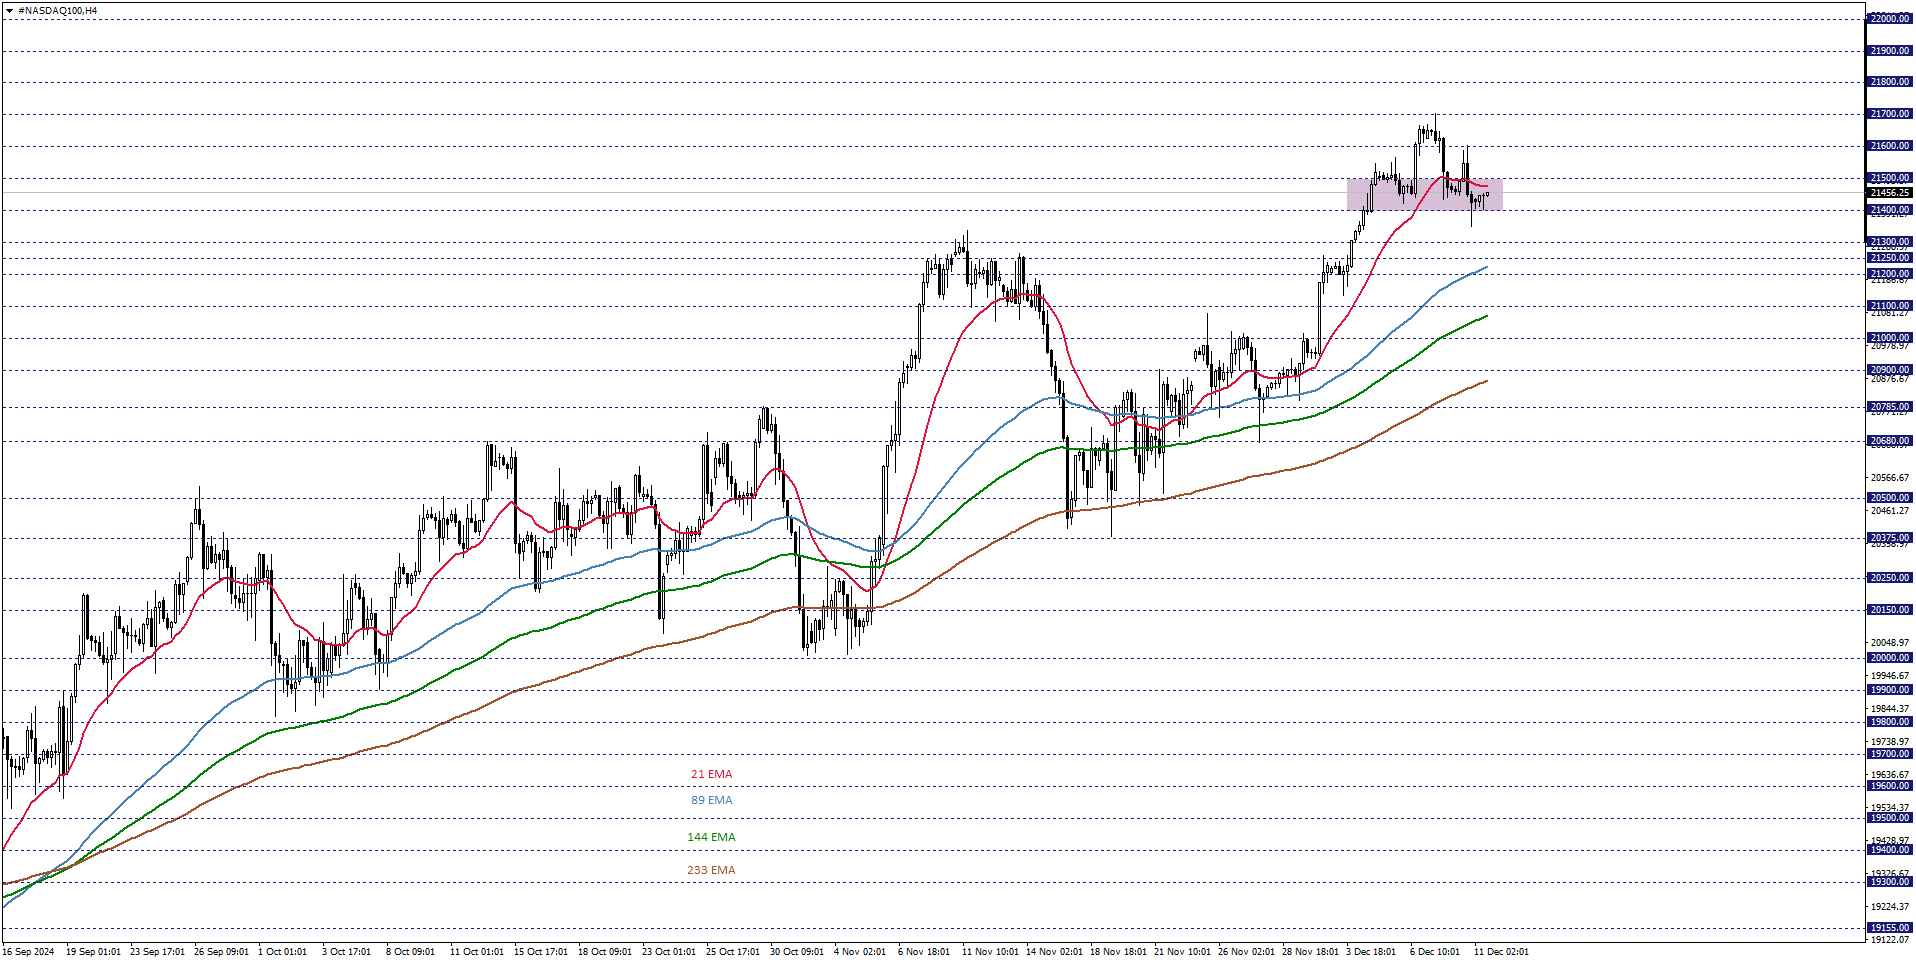This screenshot has width=1916, height=963.
Task: Click the 21600.00 price level label
Action: [x=1890, y=146]
